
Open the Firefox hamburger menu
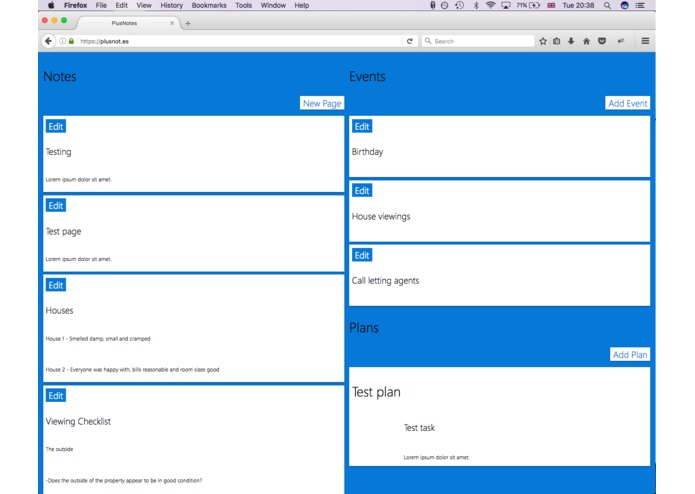click(645, 41)
